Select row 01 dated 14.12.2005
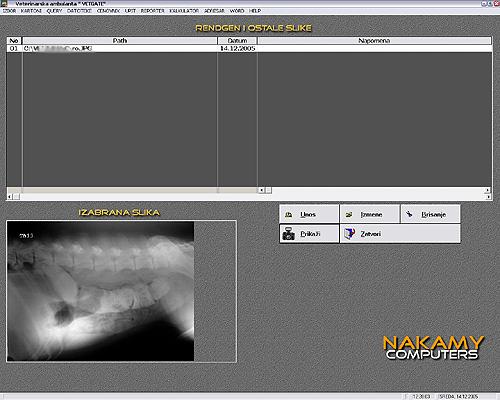500x400 pixels. point(249,49)
